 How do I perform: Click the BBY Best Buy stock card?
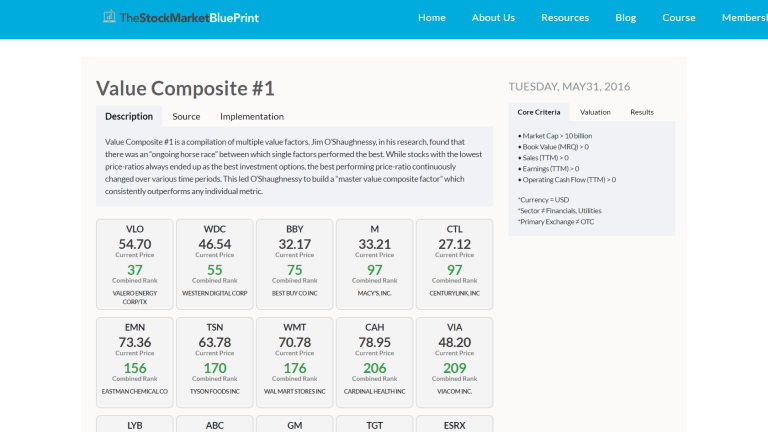coord(295,264)
